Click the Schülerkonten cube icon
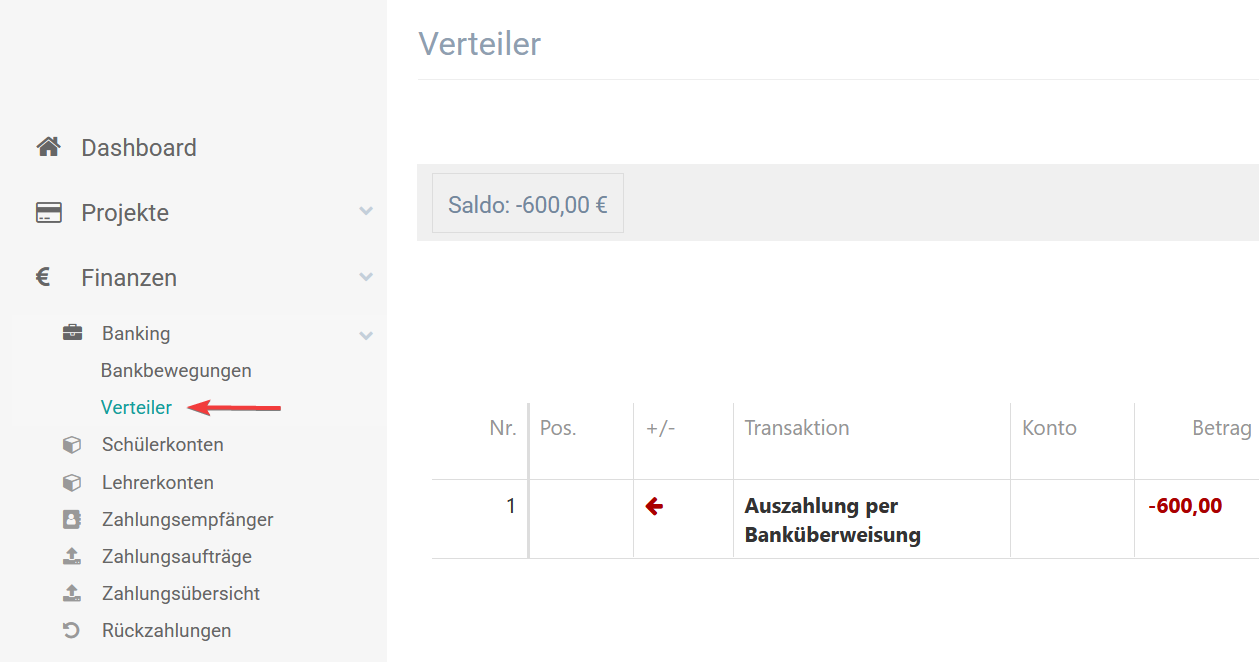This screenshot has height=662, width=1259. (72, 444)
